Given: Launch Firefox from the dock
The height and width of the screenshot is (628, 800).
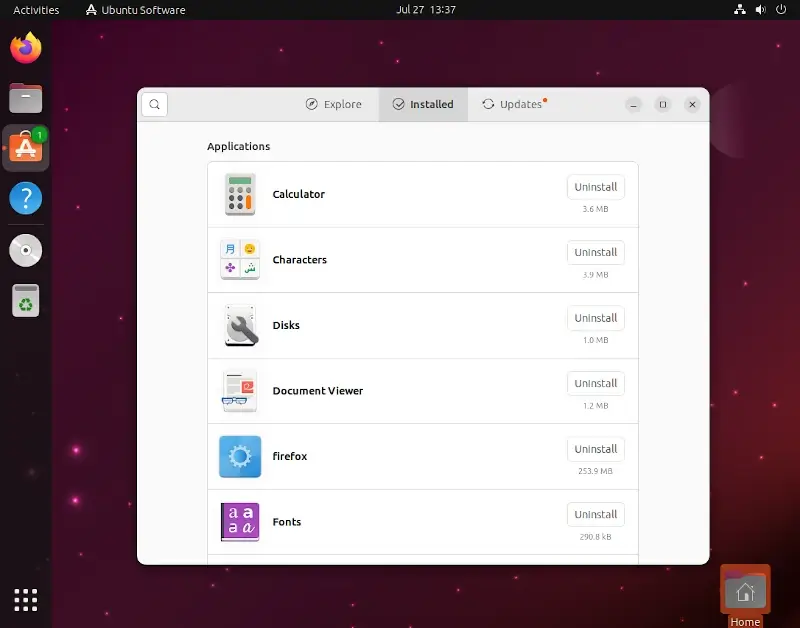Looking at the screenshot, I should point(26,48).
